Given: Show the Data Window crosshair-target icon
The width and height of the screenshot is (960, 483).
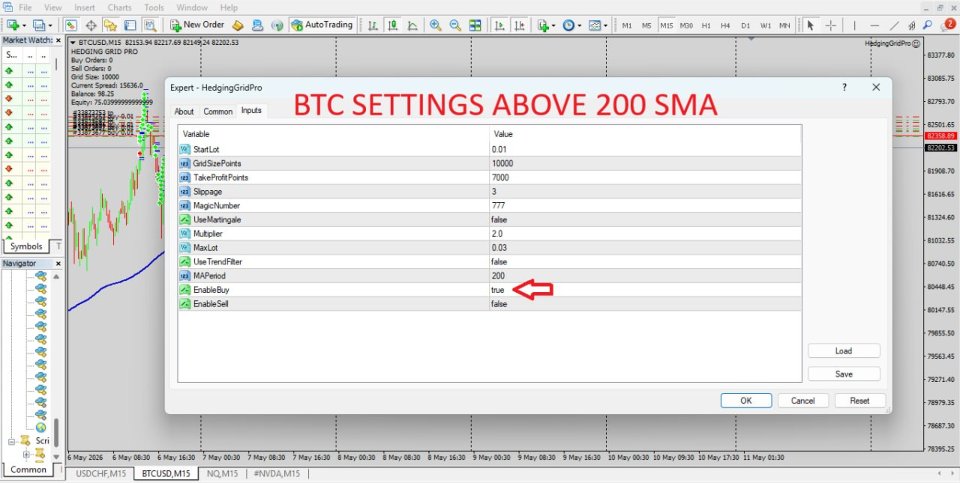Looking at the screenshot, I should pyautogui.click(x=91, y=25).
